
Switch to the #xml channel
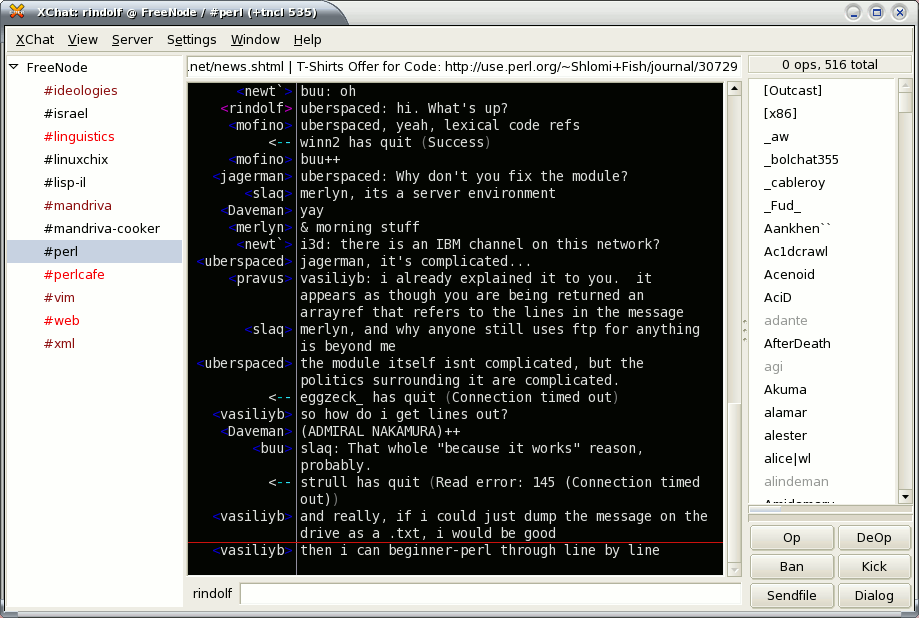59,344
